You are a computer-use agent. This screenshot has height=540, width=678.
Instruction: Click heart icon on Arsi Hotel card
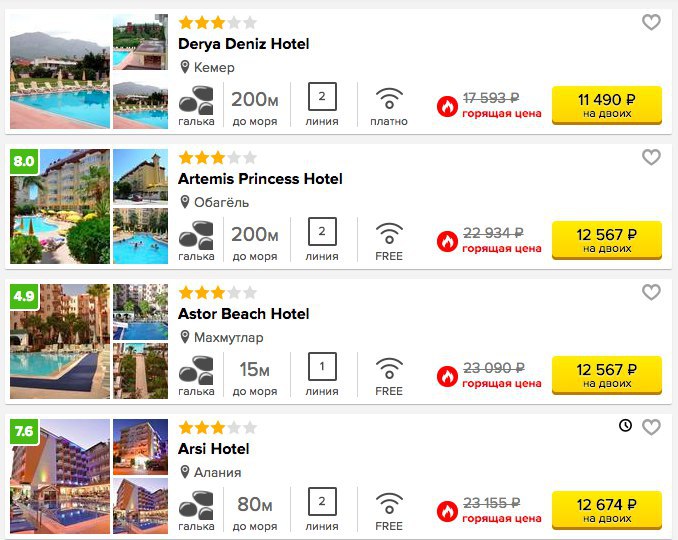[651, 427]
